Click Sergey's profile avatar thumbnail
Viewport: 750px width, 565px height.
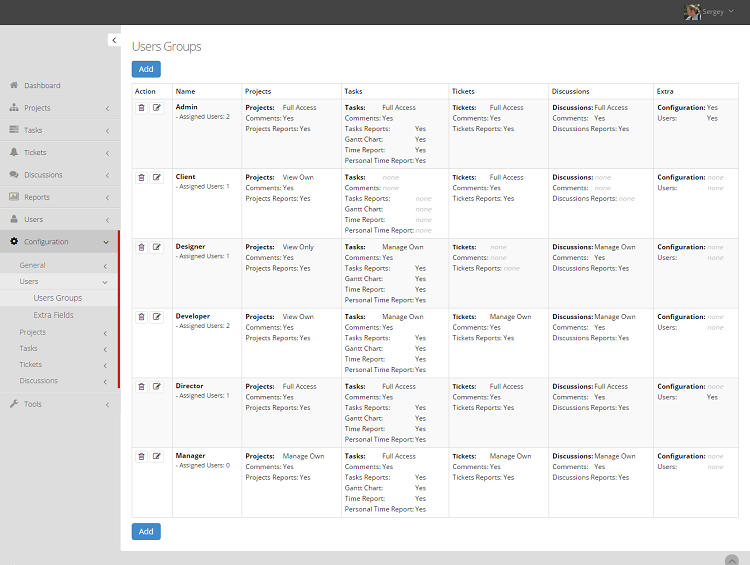pos(692,12)
